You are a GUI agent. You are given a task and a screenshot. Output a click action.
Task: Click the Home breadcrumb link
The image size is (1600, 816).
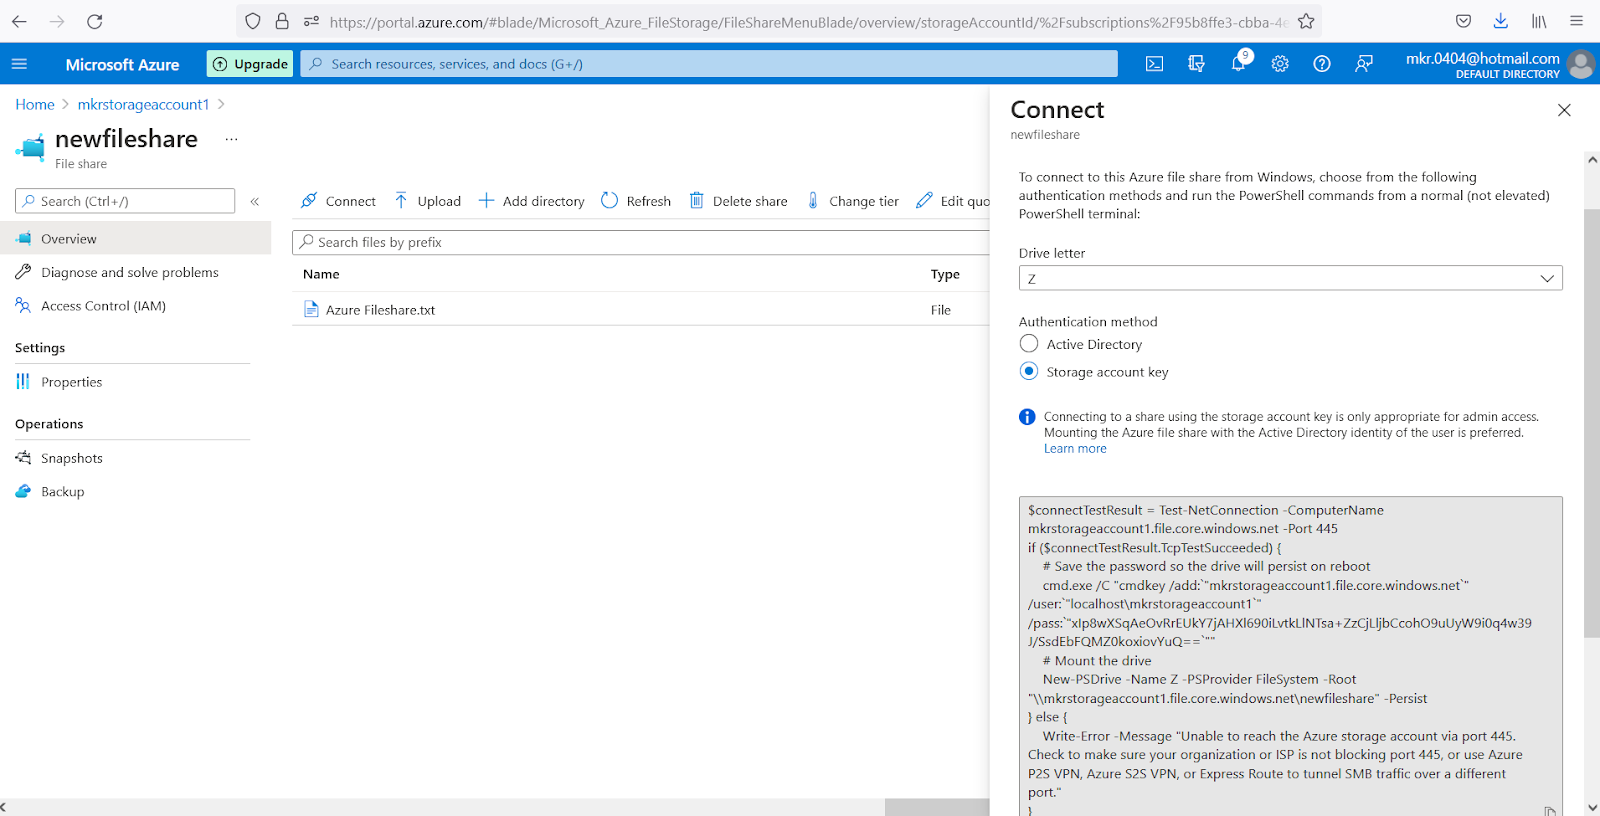pos(35,104)
